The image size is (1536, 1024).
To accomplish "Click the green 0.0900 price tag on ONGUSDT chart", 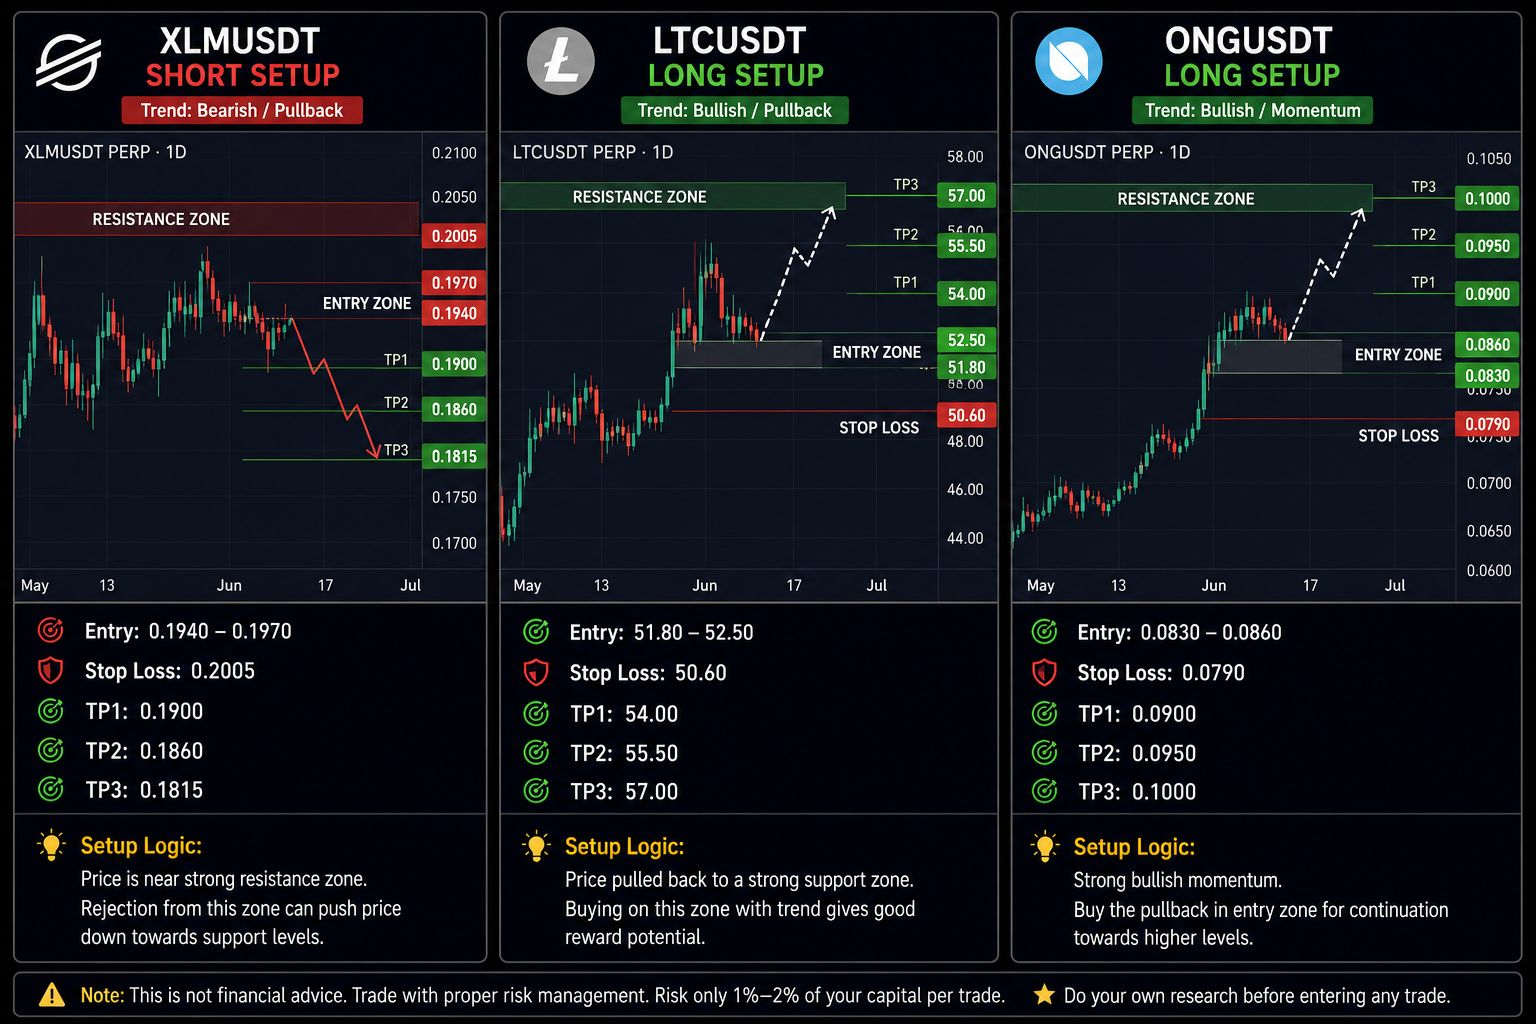I will point(1487,293).
